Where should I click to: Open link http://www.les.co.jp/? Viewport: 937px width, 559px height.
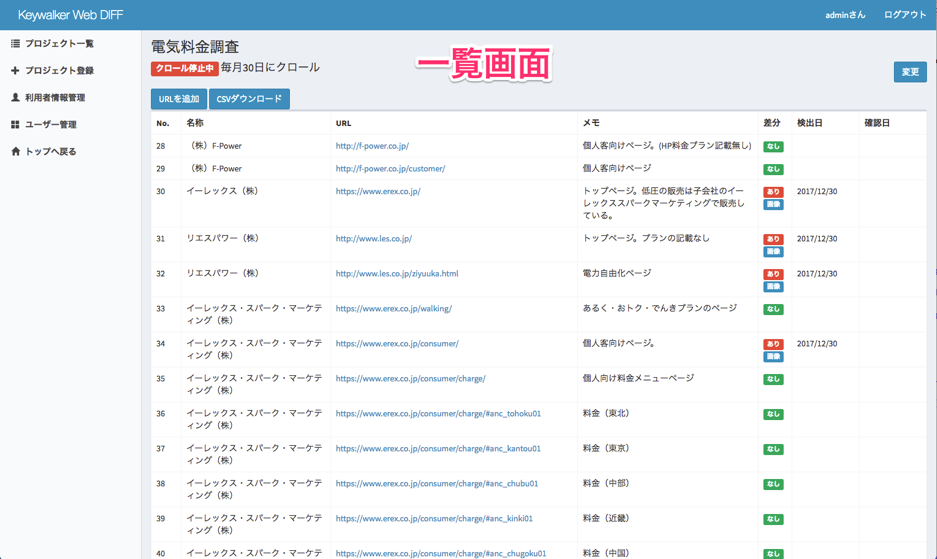coord(373,239)
